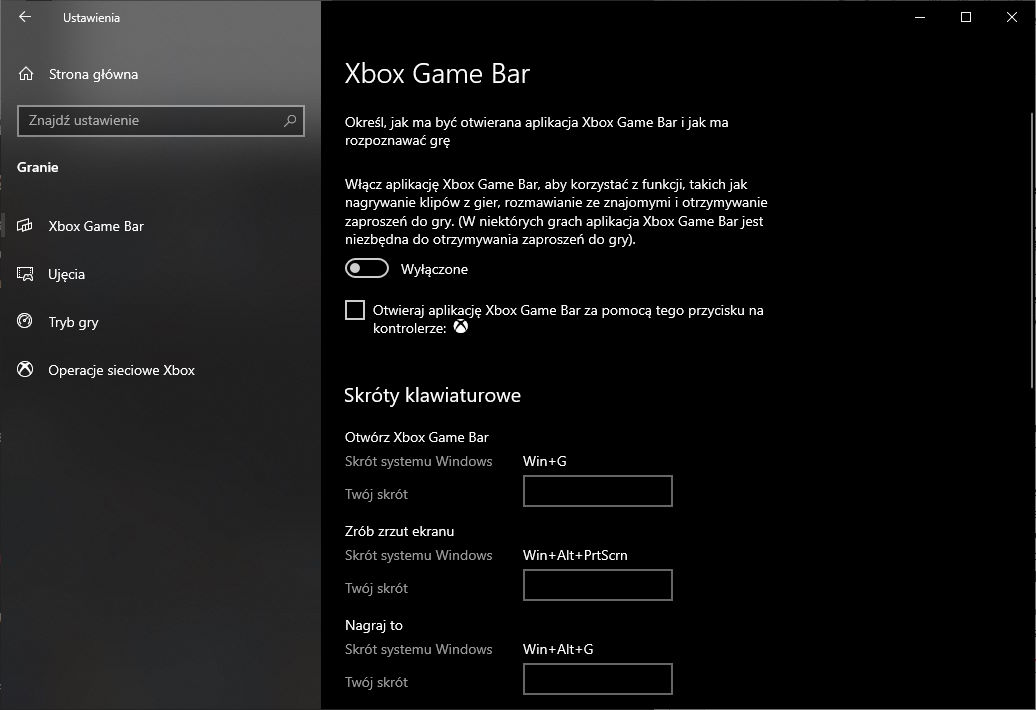The width and height of the screenshot is (1036, 710).
Task: Check the open-with-controller-button checkbox
Action: pyautogui.click(x=355, y=310)
